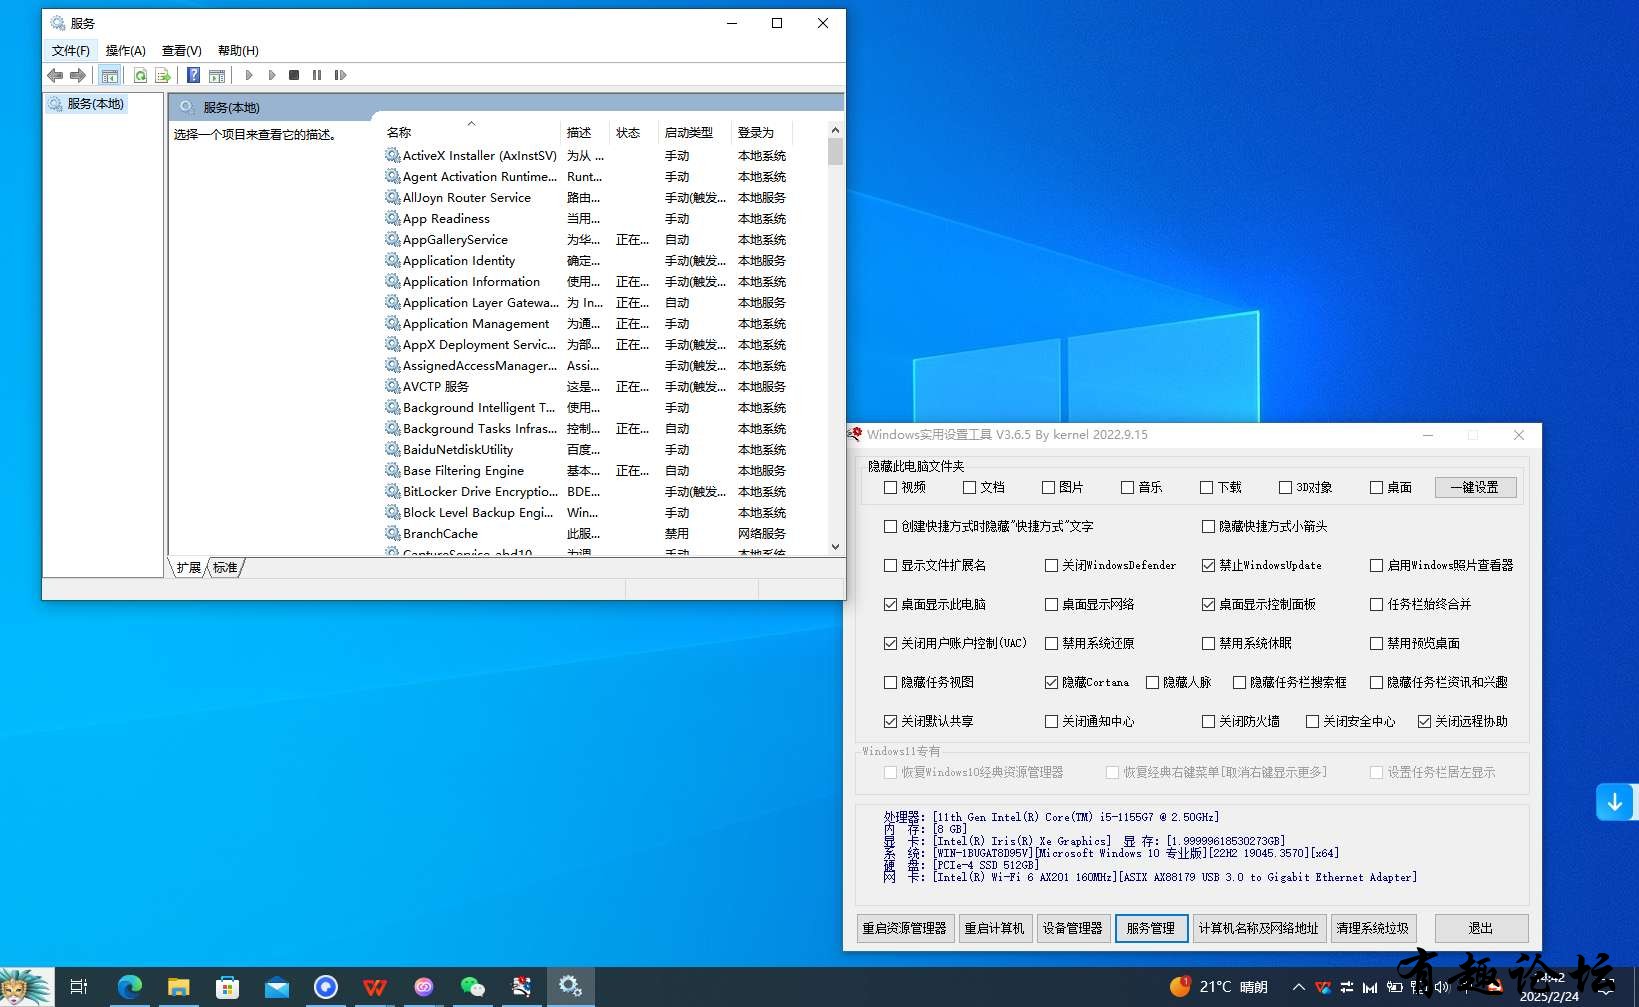Click the 清理系统垃圾 button
This screenshot has width=1639, height=1007.
(1372, 928)
